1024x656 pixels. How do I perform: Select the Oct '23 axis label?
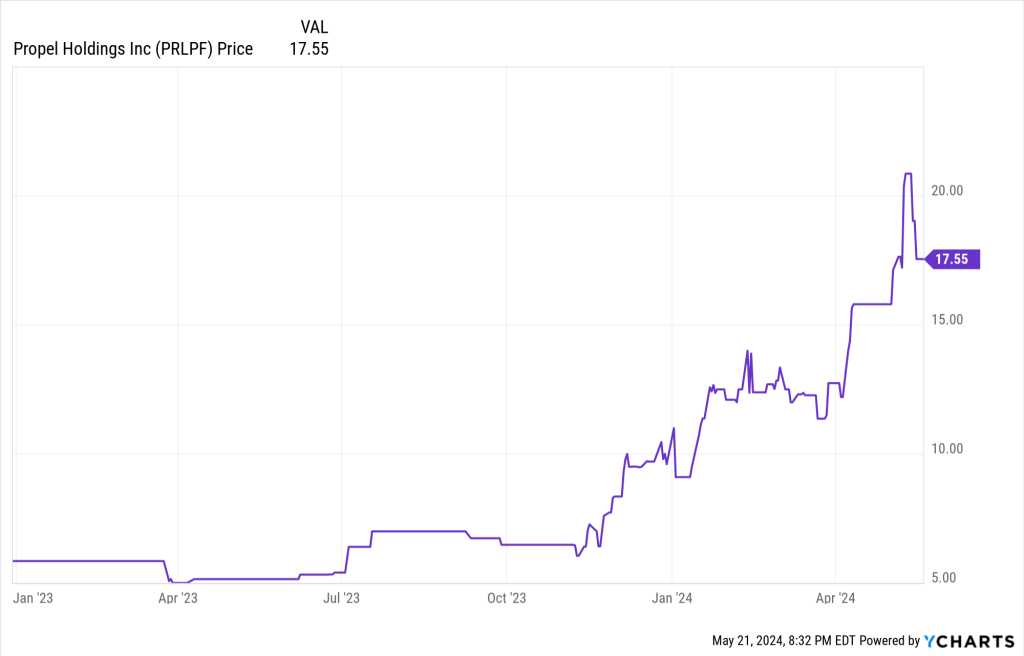(x=506, y=598)
